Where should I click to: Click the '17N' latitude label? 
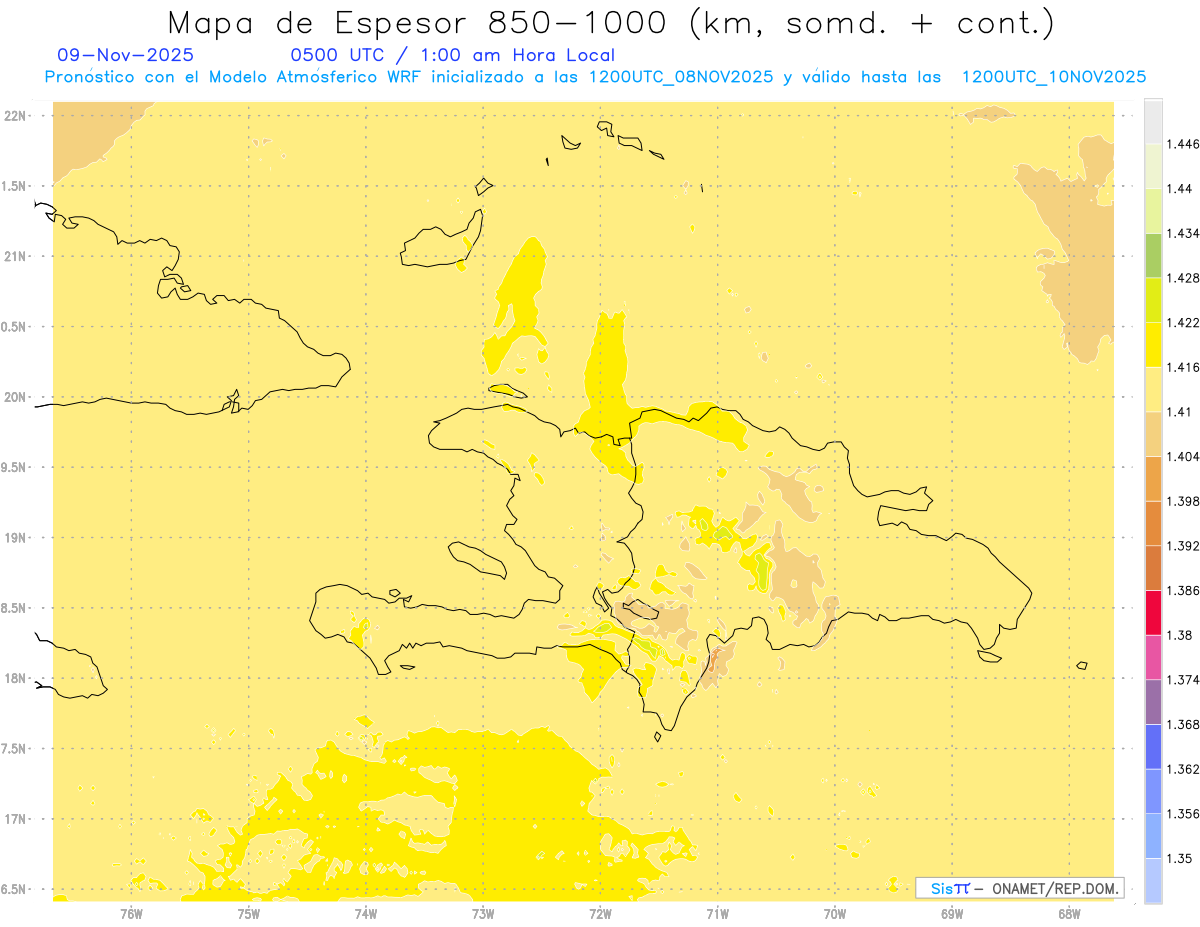[14, 820]
